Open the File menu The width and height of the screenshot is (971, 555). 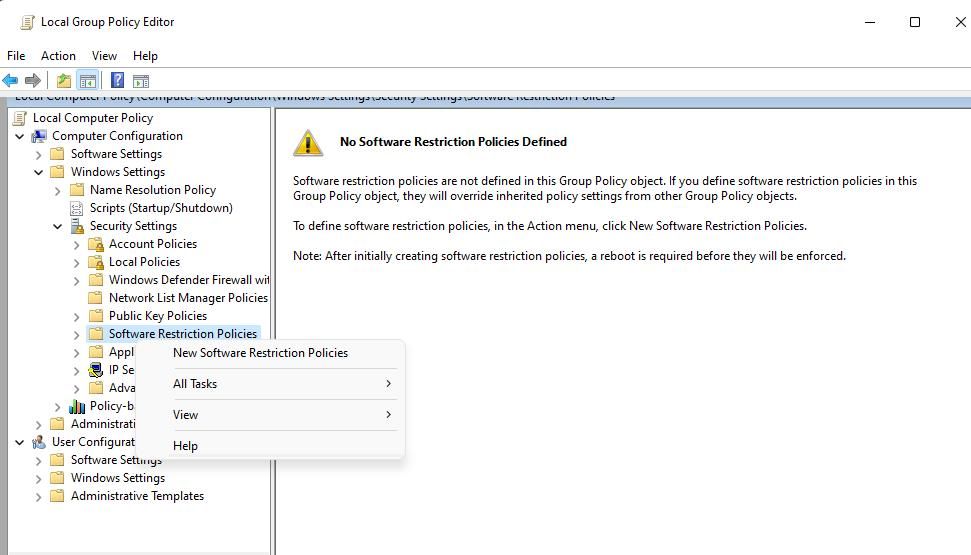[16, 56]
